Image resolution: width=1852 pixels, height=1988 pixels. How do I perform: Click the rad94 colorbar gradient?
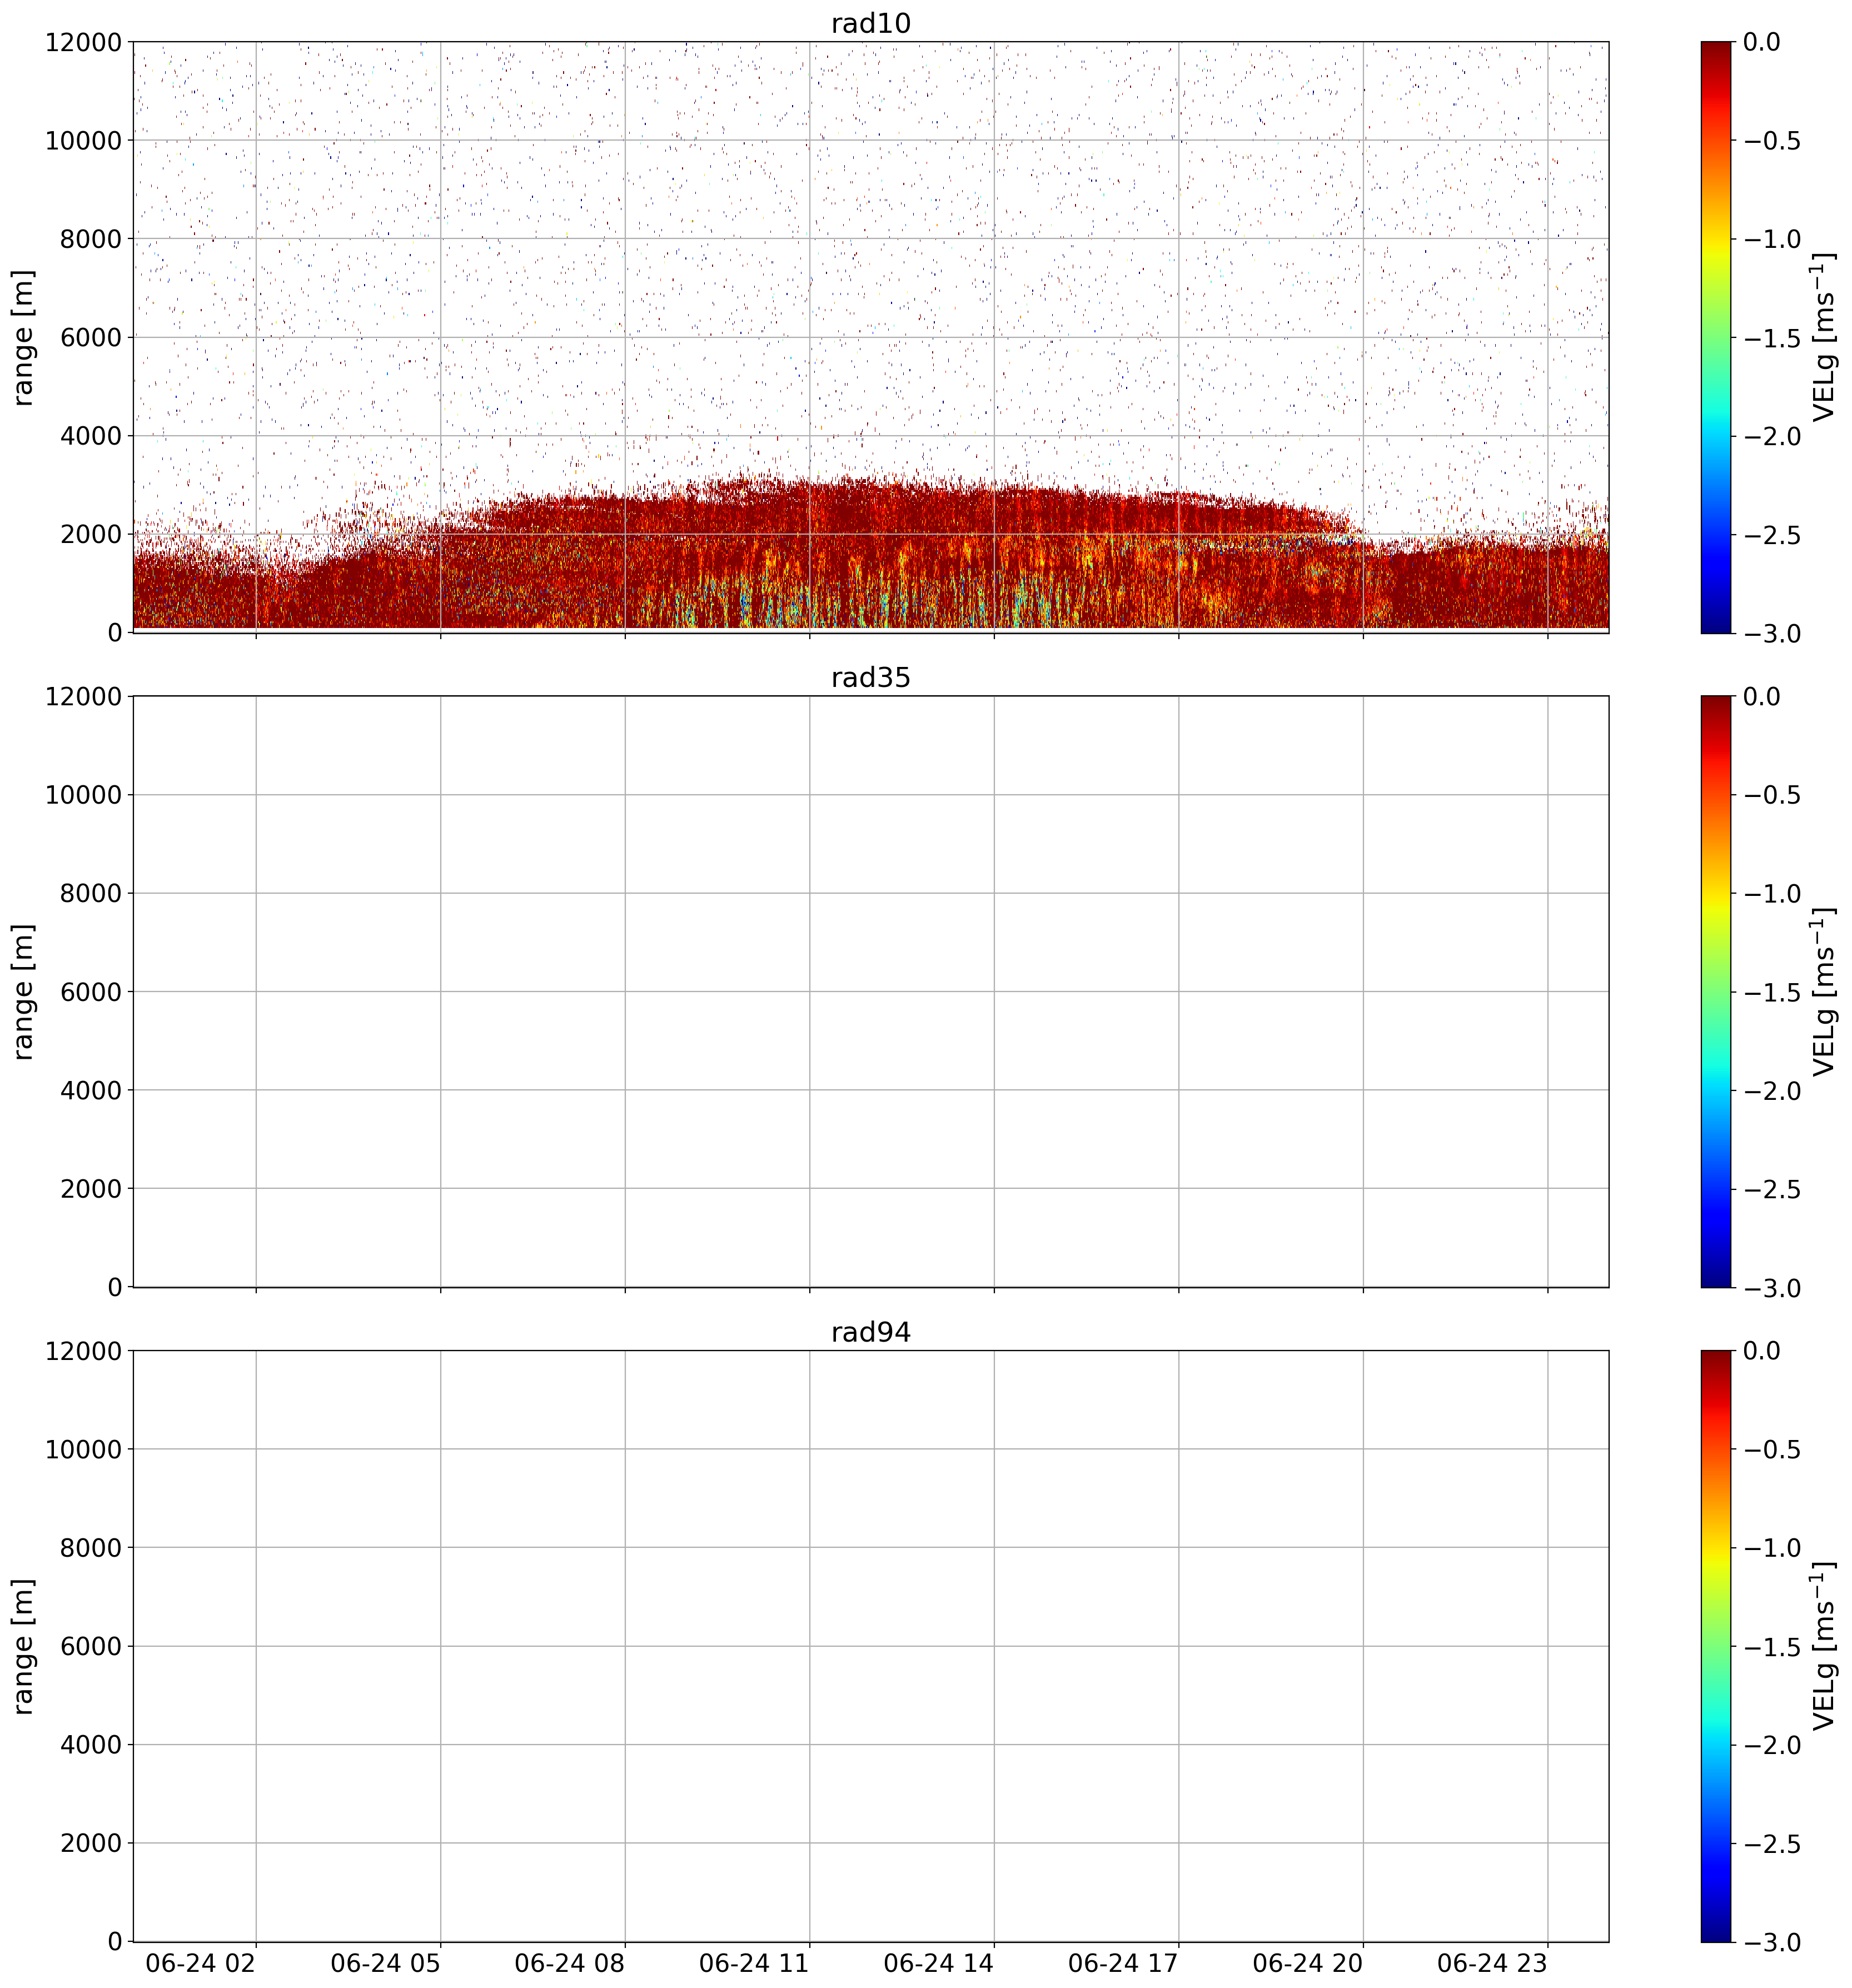(x=1715, y=1646)
